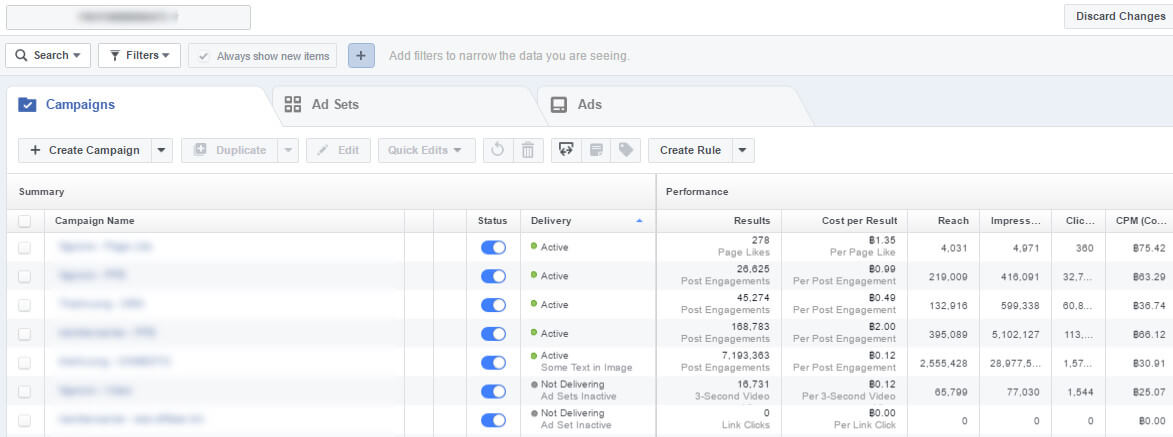This screenshot has height=437, width=1173.
Task: Click the tag label icon
Action: (x=626, y=150)
